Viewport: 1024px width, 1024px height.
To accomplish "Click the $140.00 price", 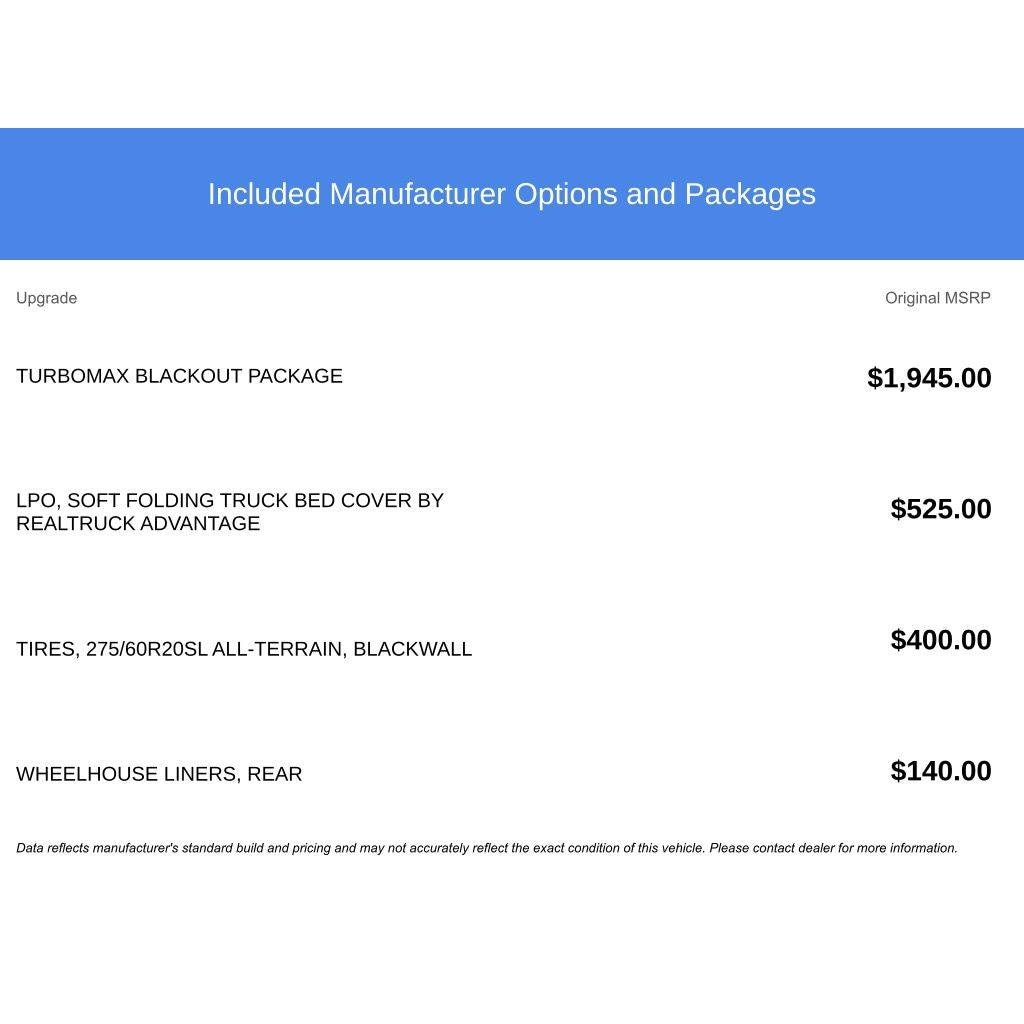I will coord(940,771).
